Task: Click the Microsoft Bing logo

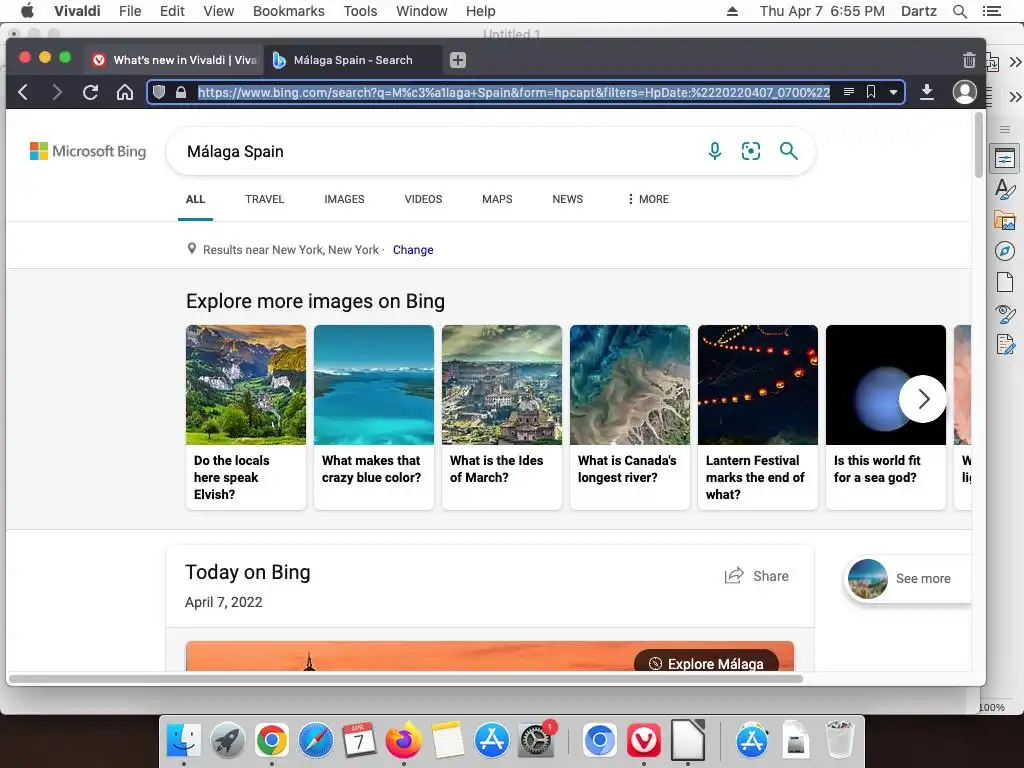Action: (88, 152)
